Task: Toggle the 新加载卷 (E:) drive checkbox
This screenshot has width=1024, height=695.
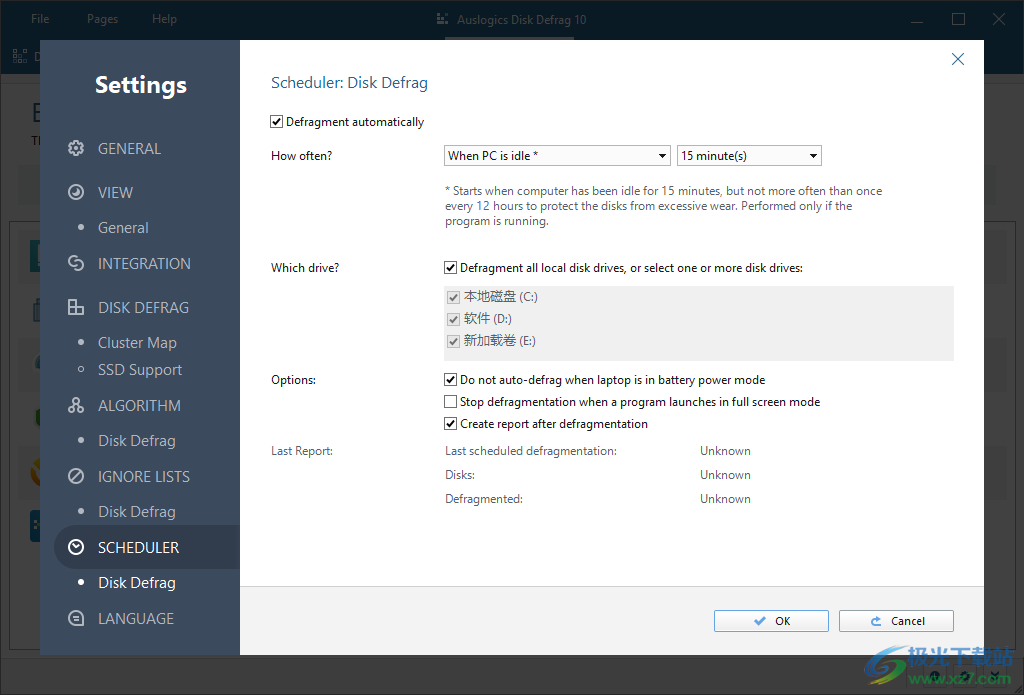Action: tap(453, 341)
